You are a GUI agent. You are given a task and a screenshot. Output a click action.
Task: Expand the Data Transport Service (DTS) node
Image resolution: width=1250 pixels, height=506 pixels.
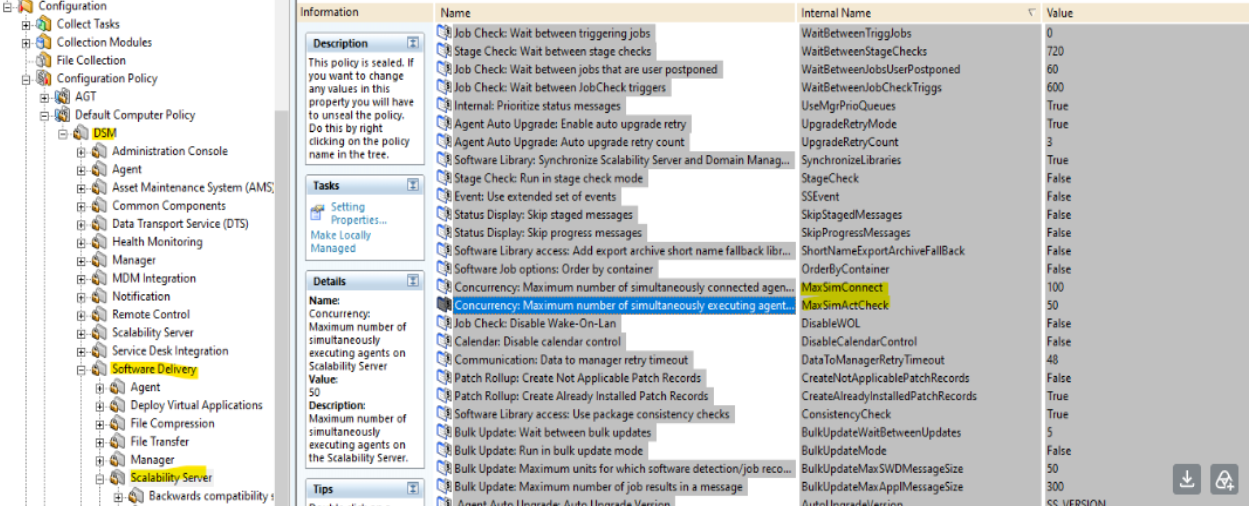point(82,224)
